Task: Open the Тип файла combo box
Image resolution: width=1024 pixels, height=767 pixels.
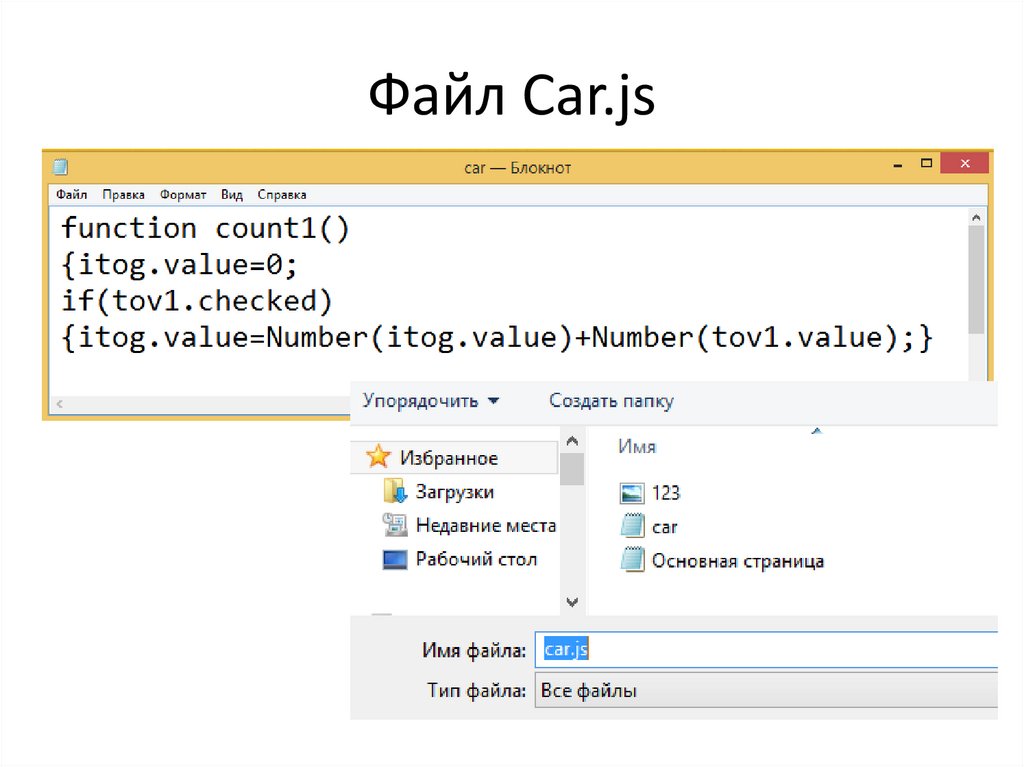Action: (766, 691)
